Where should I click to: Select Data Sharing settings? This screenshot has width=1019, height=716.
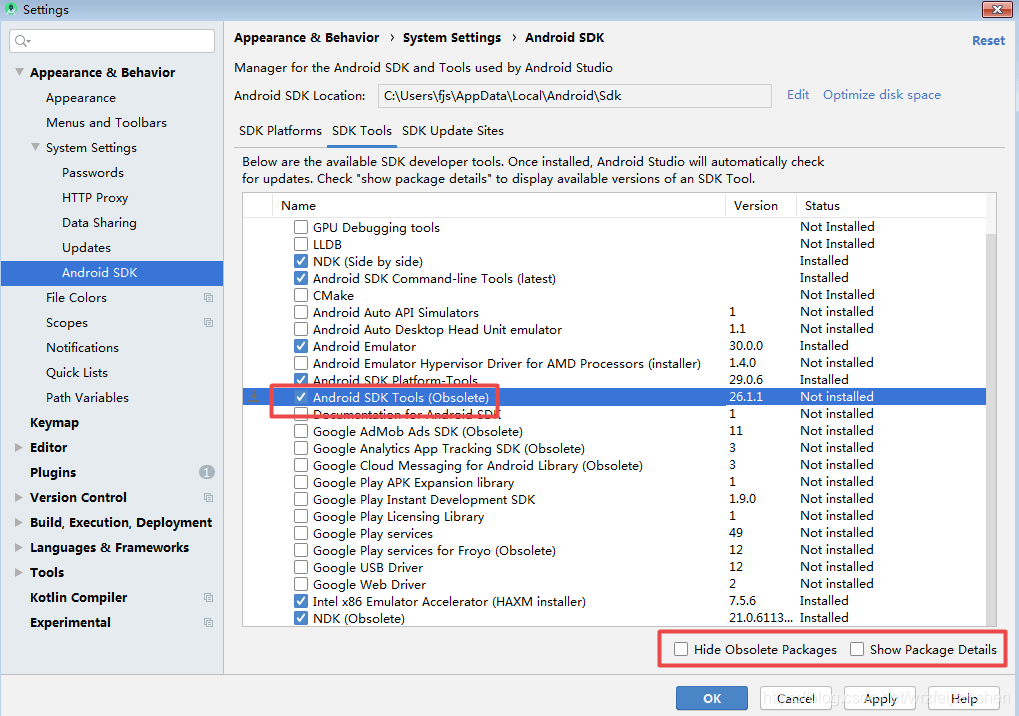(x=99, y=222)
